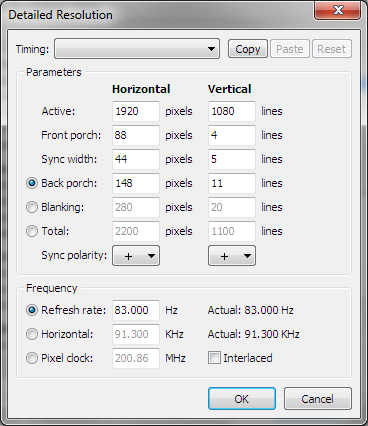Click the vertical Total field showing 1100
This screenshot has width=368, height=426.
tap(232, 231)
